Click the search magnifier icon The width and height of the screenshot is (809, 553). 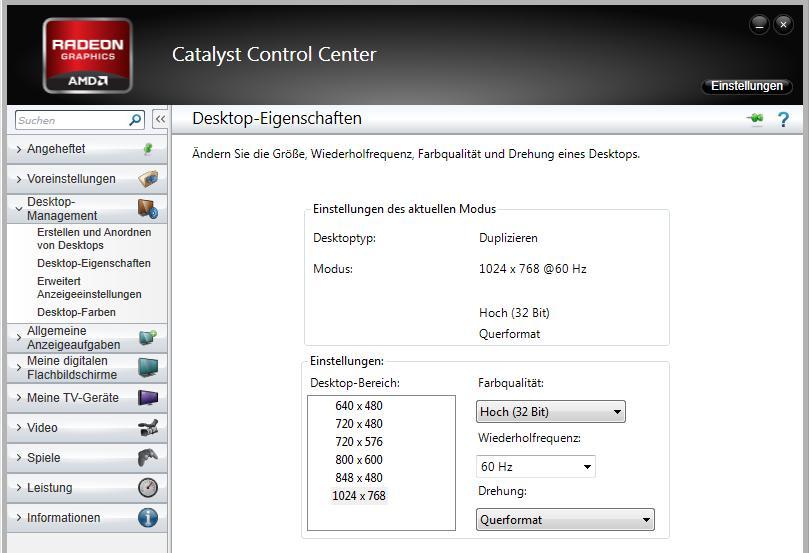click(136, 120)
